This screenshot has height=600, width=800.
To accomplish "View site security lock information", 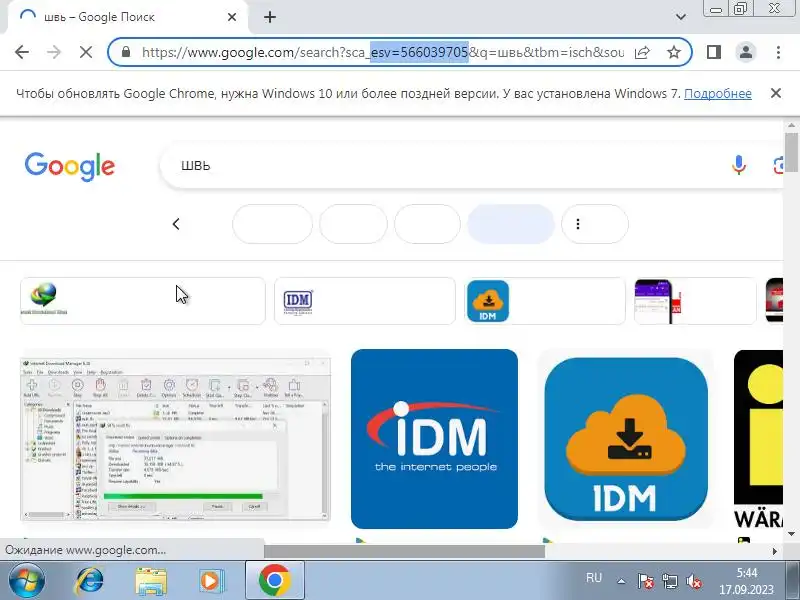I will point(126,52).
